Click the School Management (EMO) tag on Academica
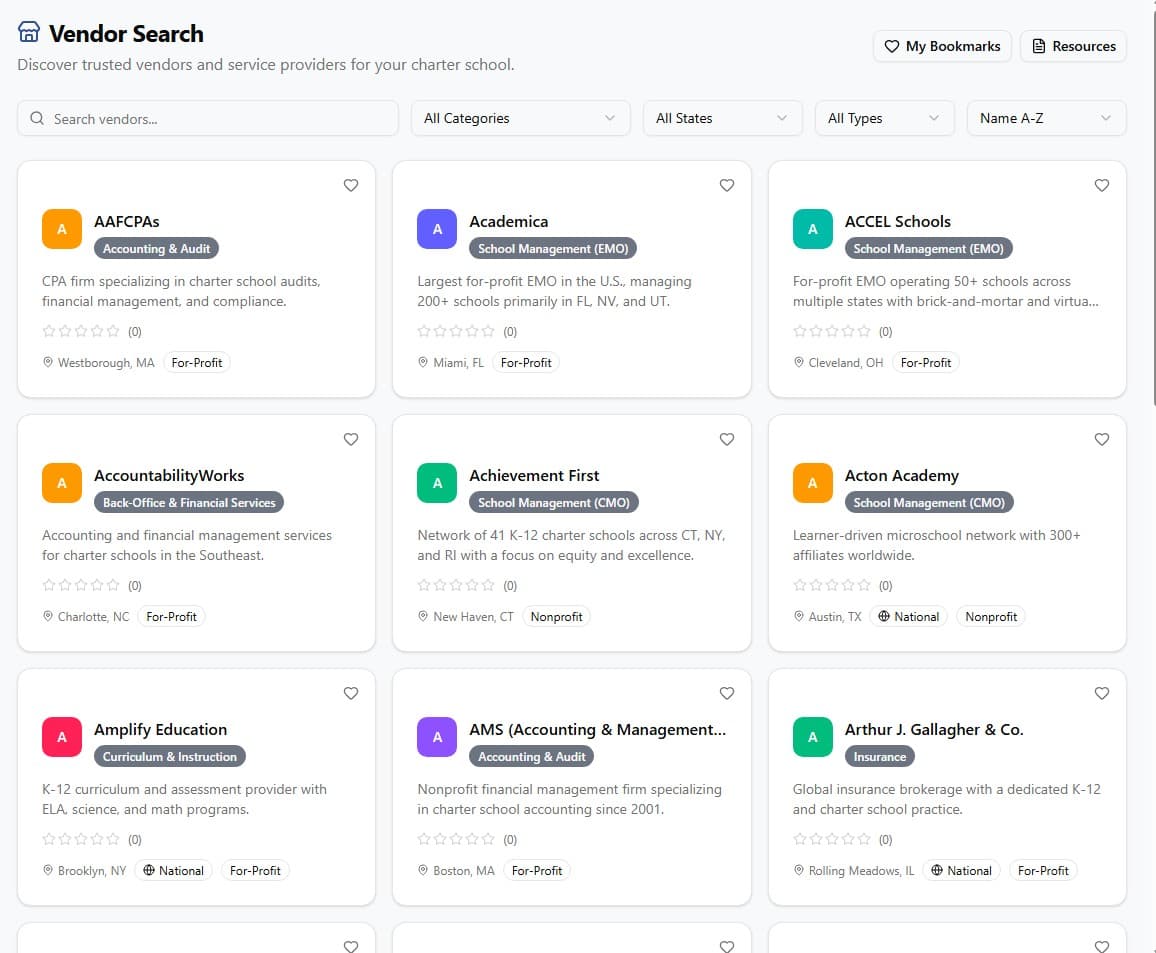The width and height of the screenshot is (1156, 953). click(553, 248)
